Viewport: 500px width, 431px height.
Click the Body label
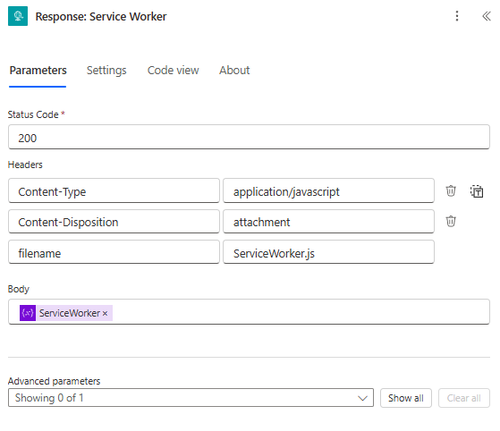(x=18, y=289)
